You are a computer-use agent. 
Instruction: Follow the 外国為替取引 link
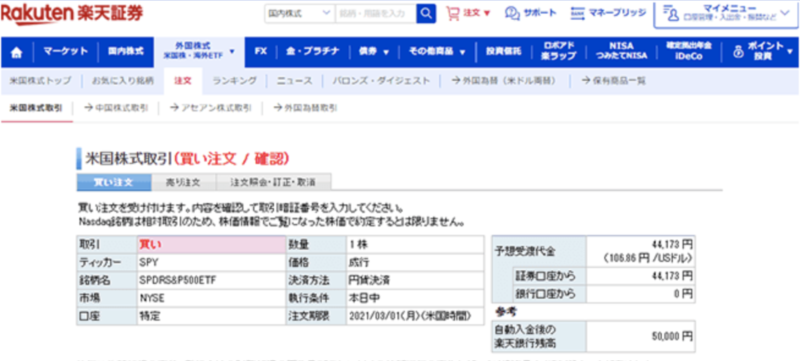(x=305, y=108)
